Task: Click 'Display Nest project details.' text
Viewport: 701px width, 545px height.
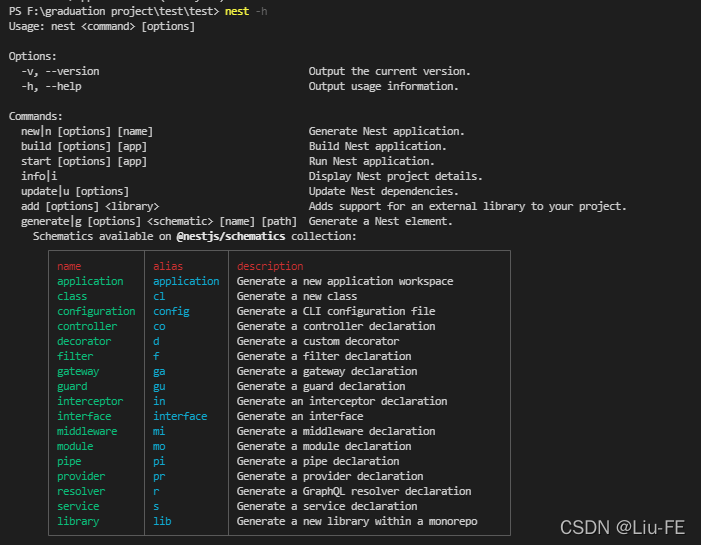Action: (395, 176)
